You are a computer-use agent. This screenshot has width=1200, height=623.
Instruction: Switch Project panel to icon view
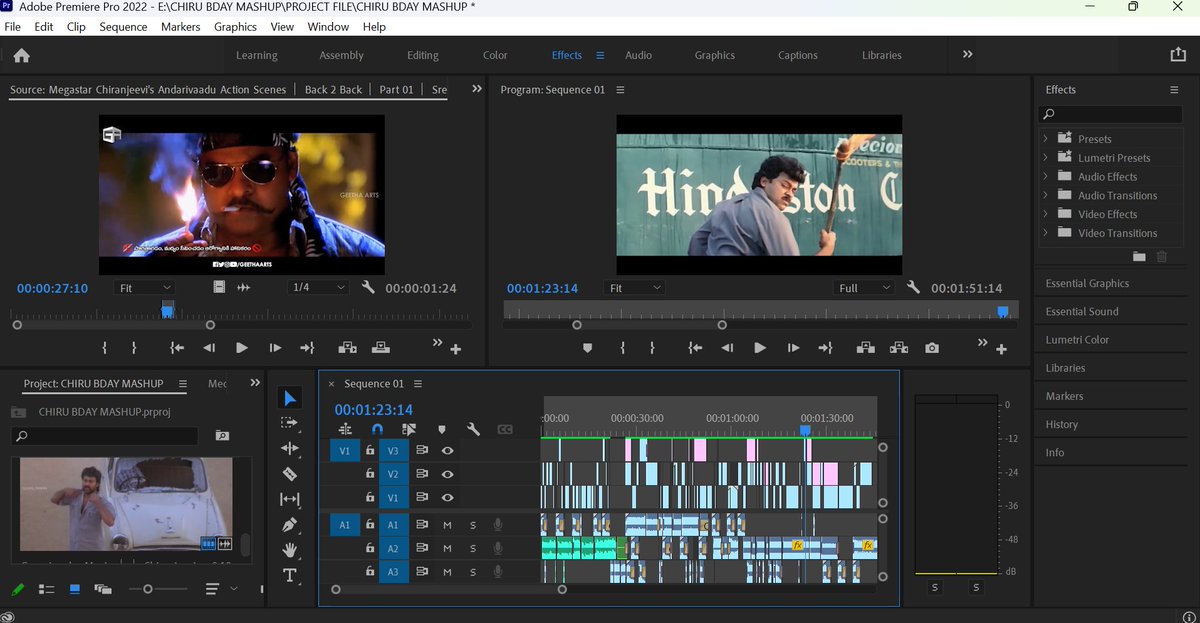tap(74, 589)
